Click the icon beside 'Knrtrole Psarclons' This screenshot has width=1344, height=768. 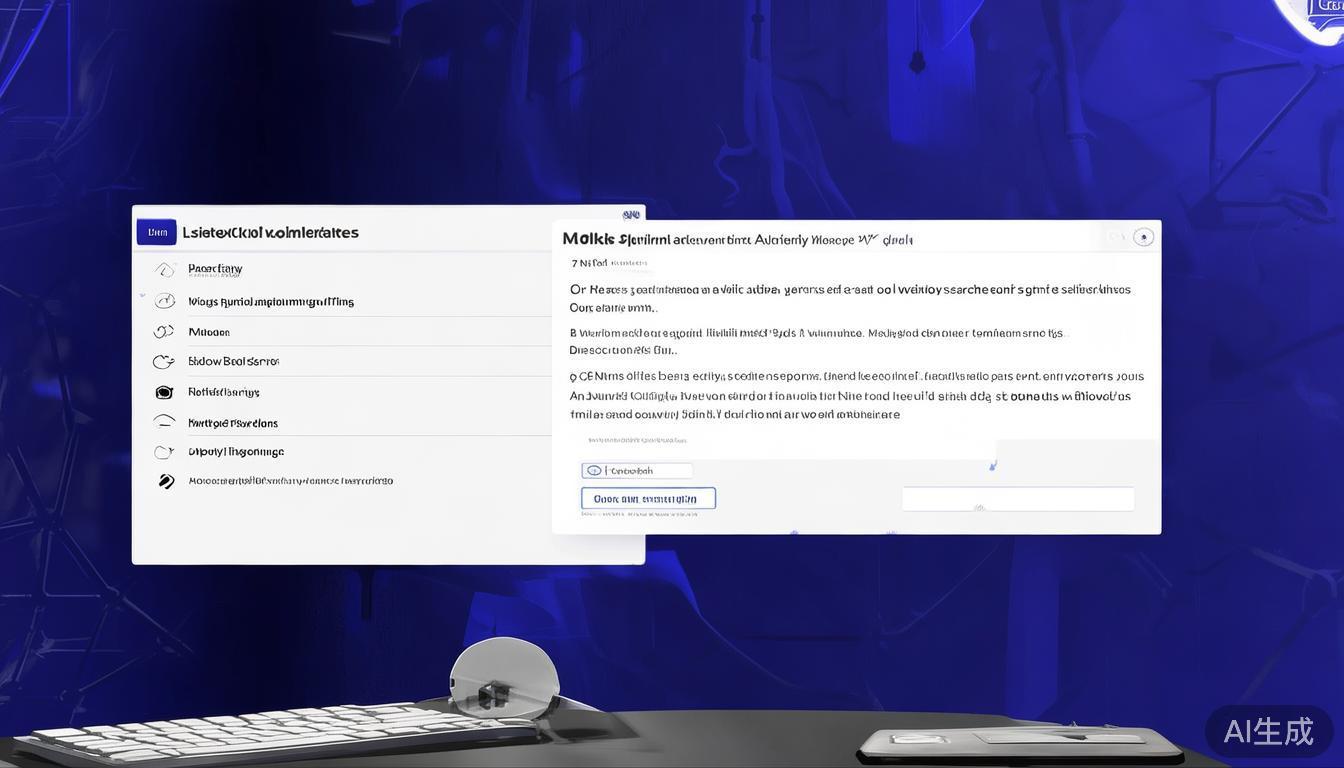click(165, 422)
